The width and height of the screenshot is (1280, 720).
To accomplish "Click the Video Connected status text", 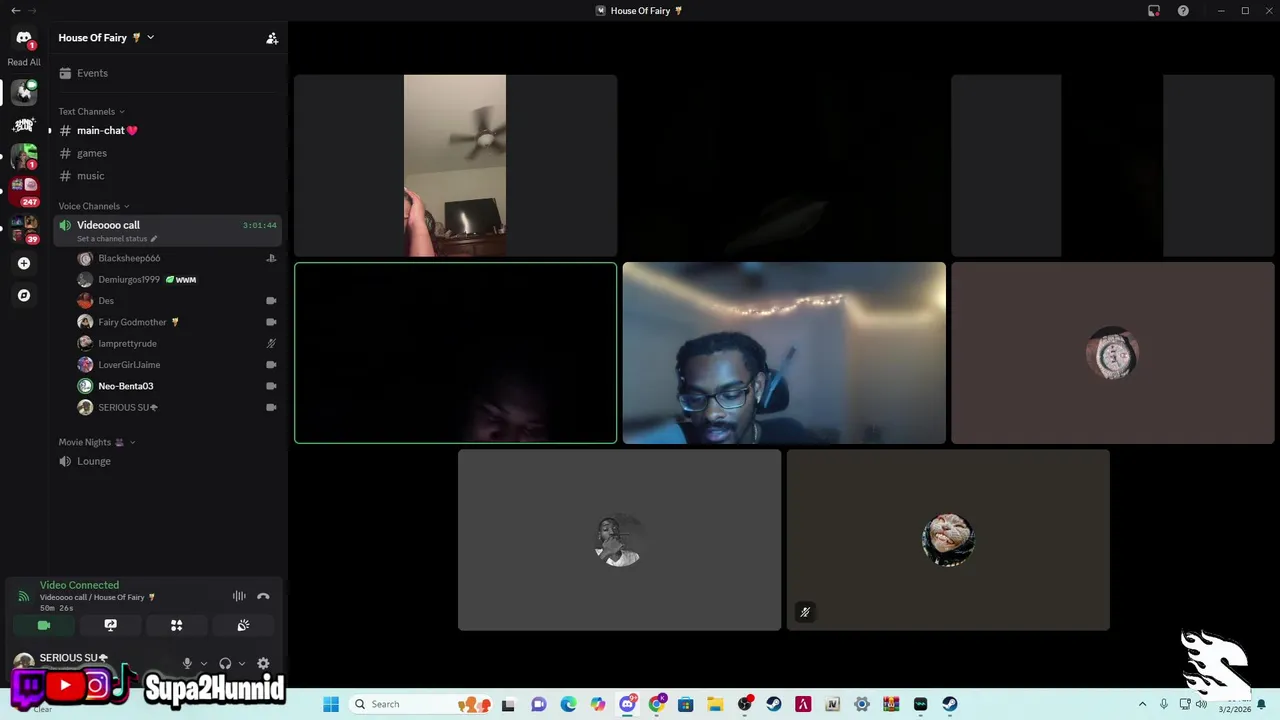I will point(79,585).
